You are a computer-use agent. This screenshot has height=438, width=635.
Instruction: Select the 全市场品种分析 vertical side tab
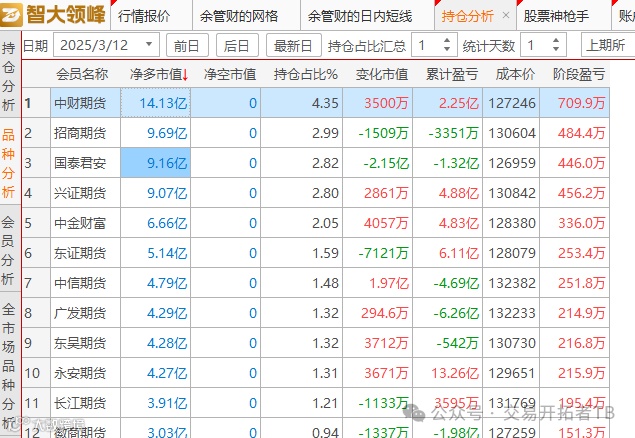tap(9, 365)
